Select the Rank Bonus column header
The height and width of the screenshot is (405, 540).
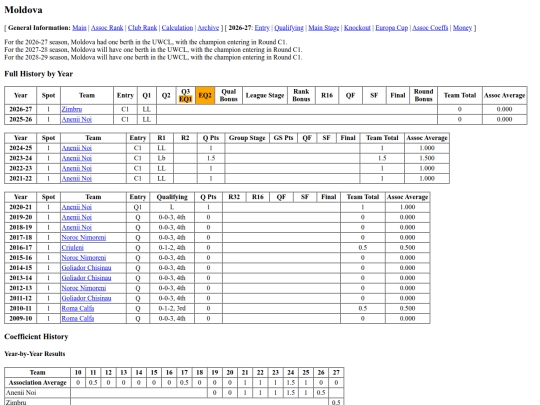(x=301, y=95)
